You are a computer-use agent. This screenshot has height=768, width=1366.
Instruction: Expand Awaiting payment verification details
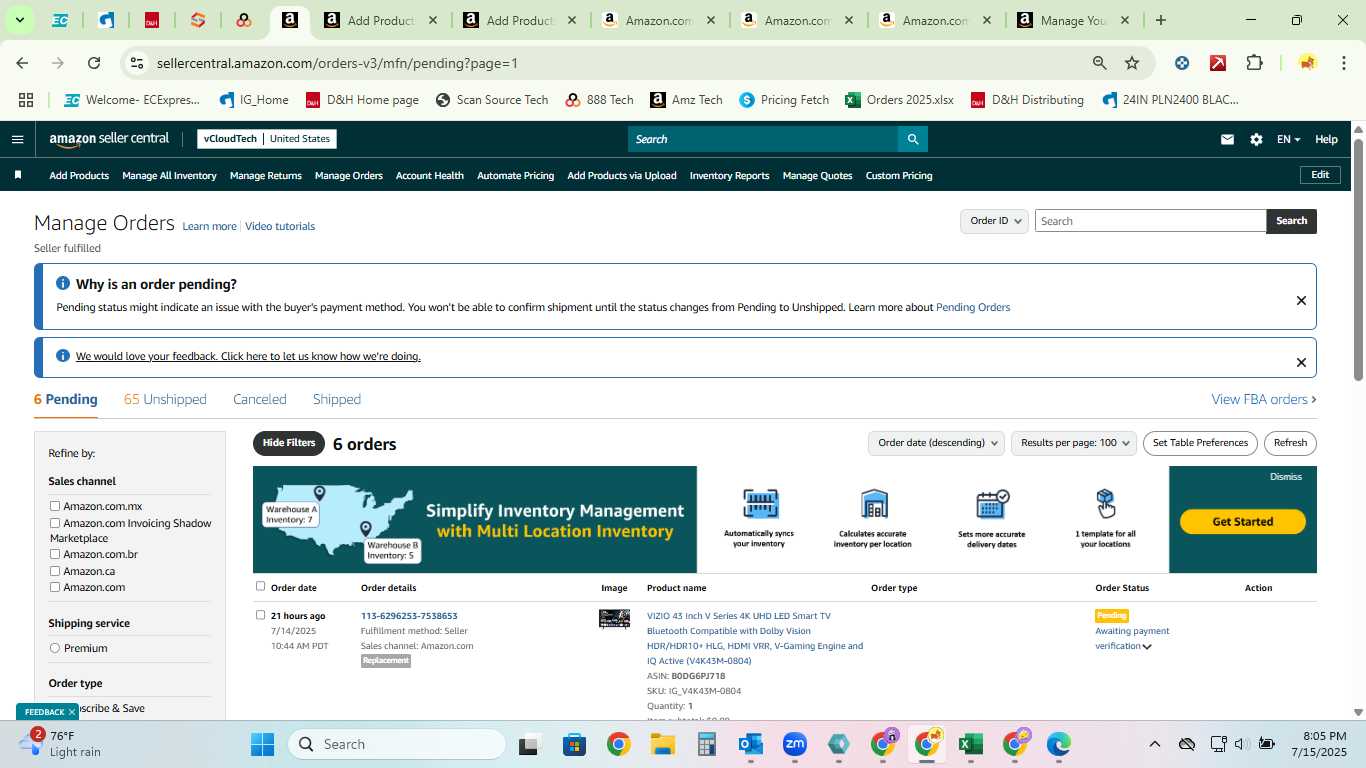pyautogui.click(x=1147, y=647)
